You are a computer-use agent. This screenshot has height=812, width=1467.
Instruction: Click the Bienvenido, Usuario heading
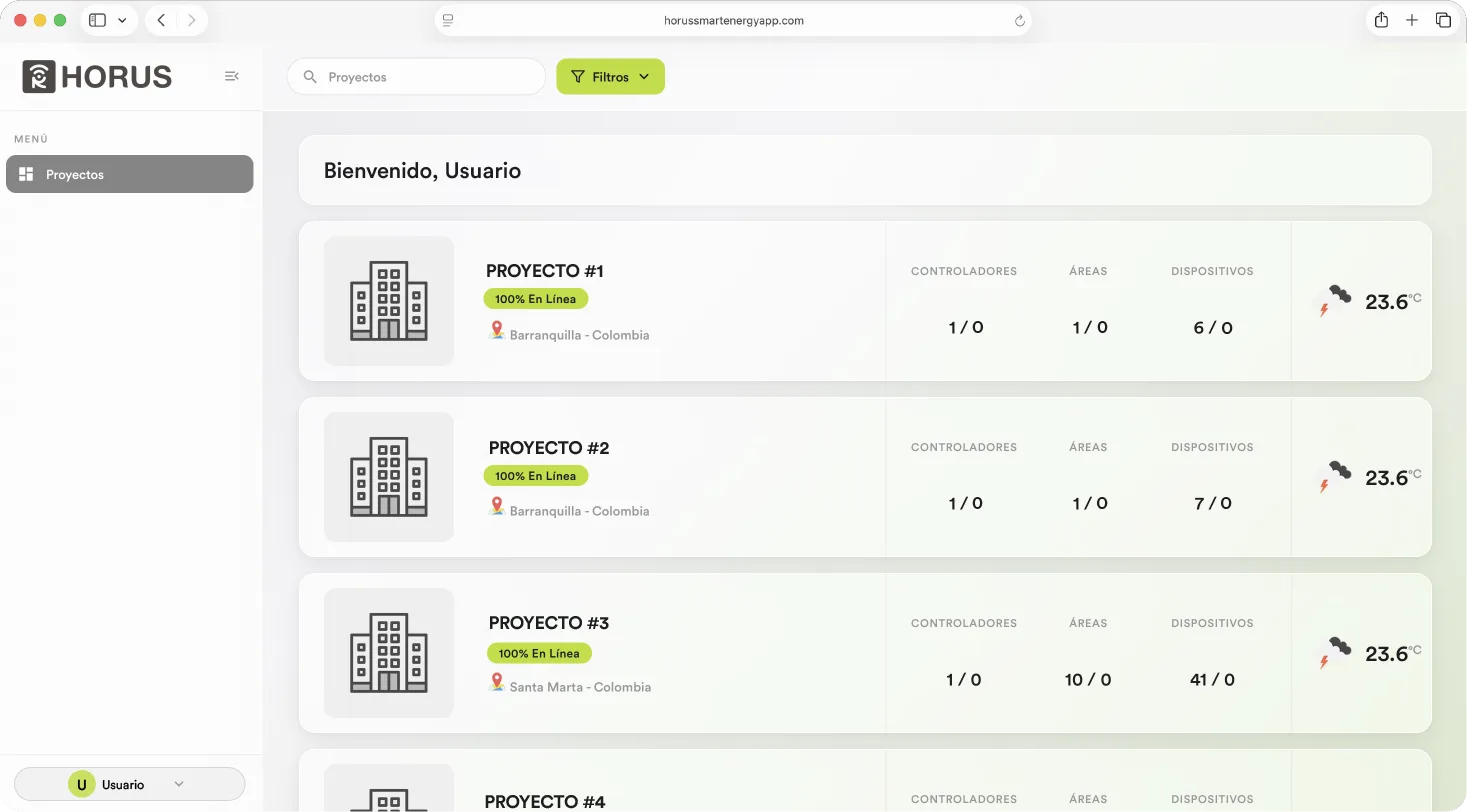coord(422,171)
